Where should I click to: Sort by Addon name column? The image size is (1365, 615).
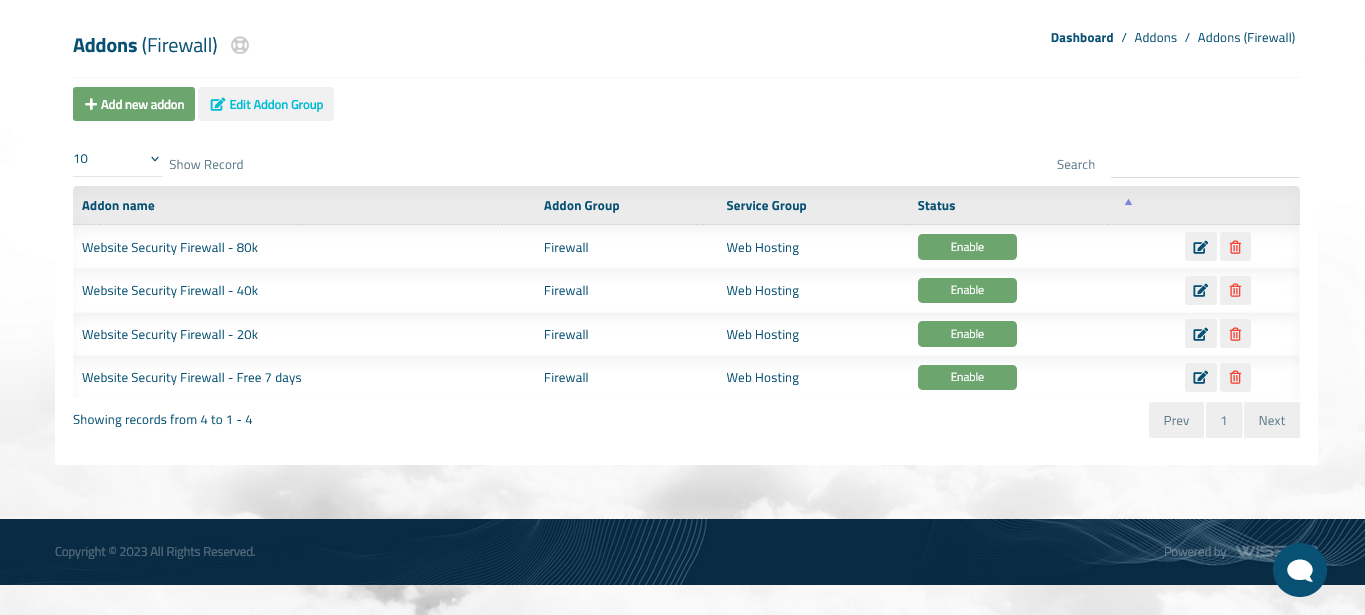pos(118,206)
